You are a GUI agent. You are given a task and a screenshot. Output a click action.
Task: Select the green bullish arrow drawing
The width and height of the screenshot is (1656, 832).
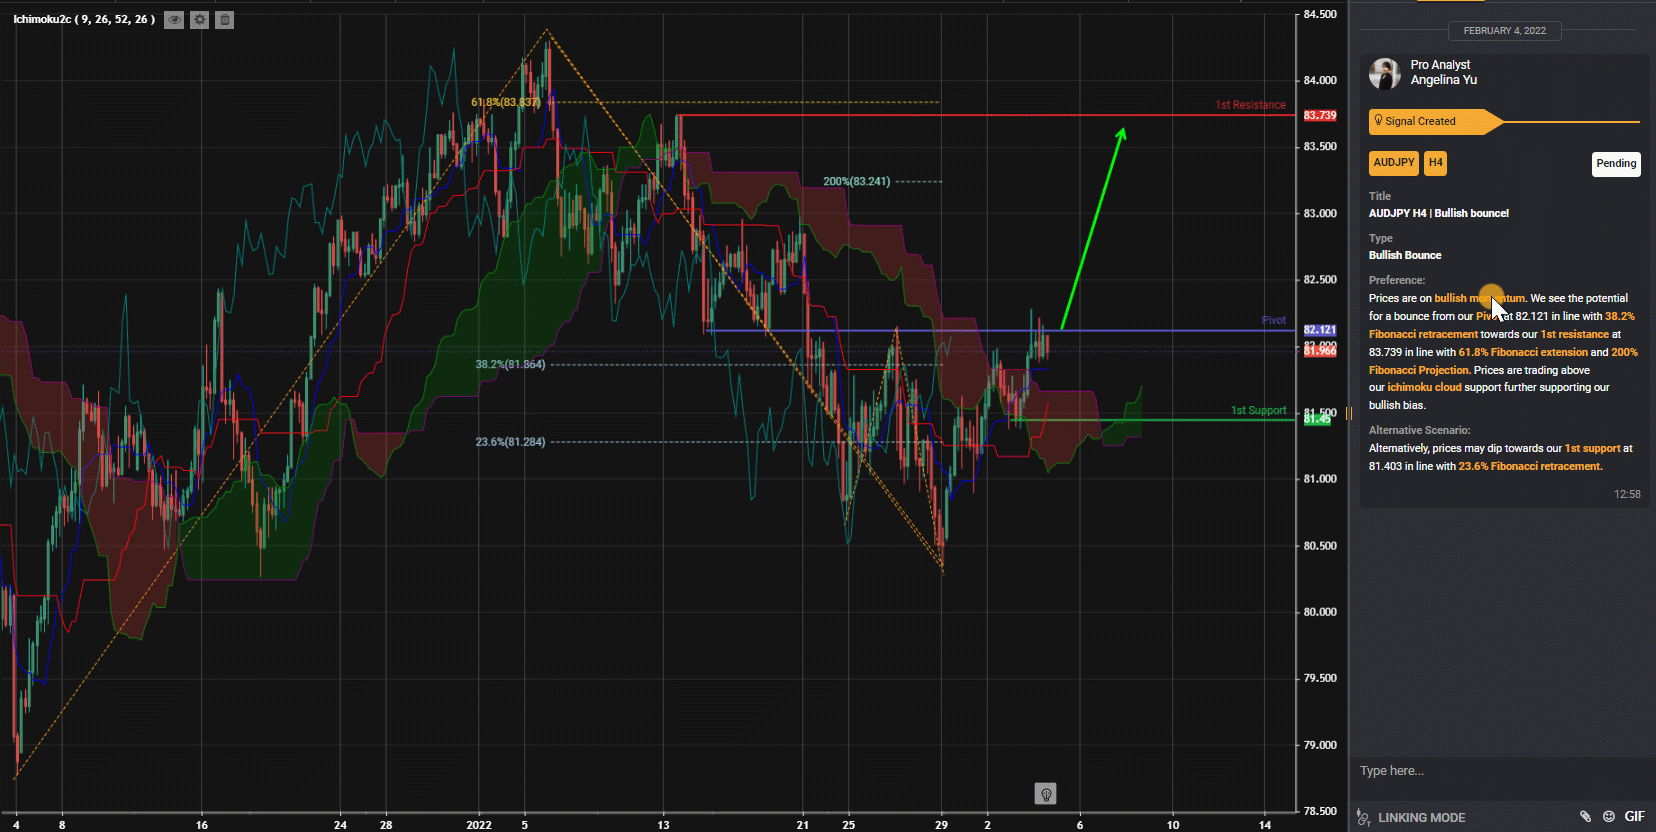point(1093,228)
